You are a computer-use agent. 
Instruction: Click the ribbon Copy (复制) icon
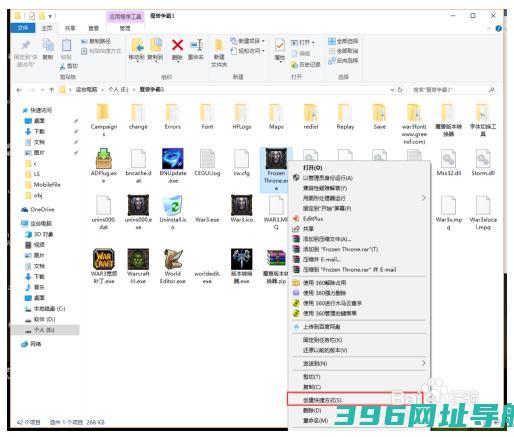pos(48,45)
